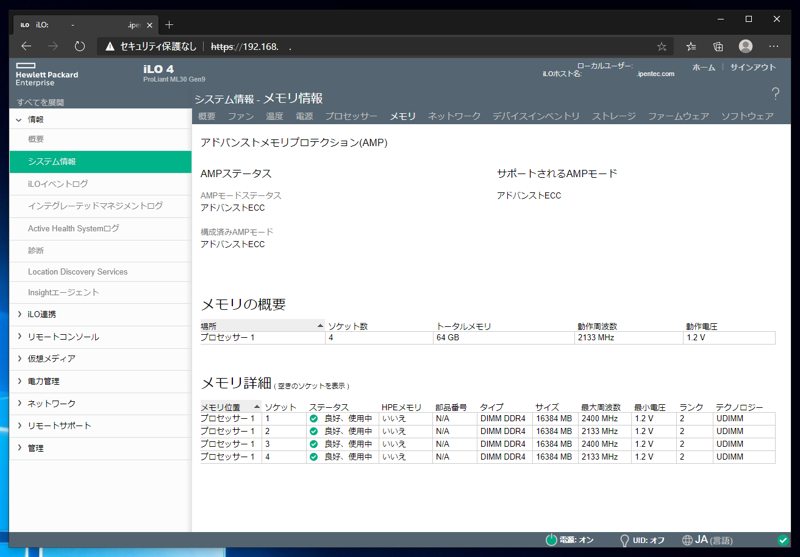The image size is (800, 557).
Task: Sort memory details by サイズ column
Action: point(547,407)
